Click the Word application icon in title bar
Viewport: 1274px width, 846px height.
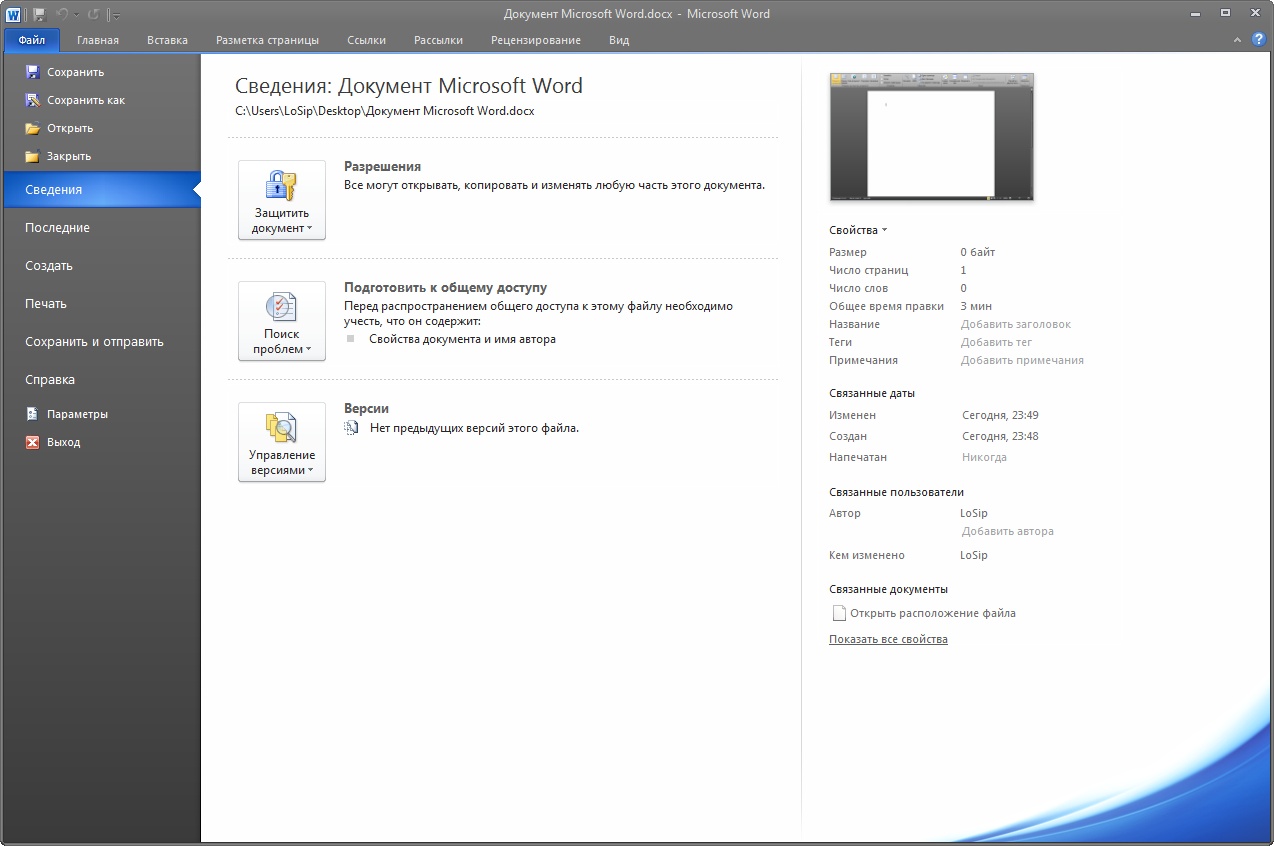coord(14,15)
